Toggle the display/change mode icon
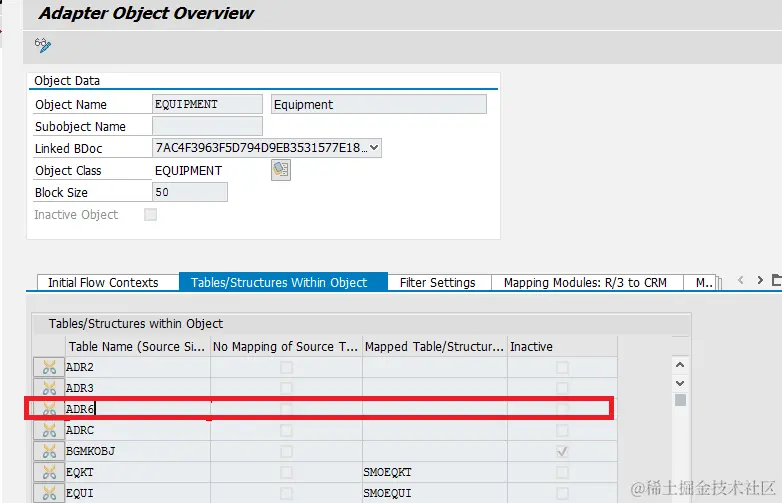Image resolution: width=782 pixels, height=503 pixels. (43, 45)
